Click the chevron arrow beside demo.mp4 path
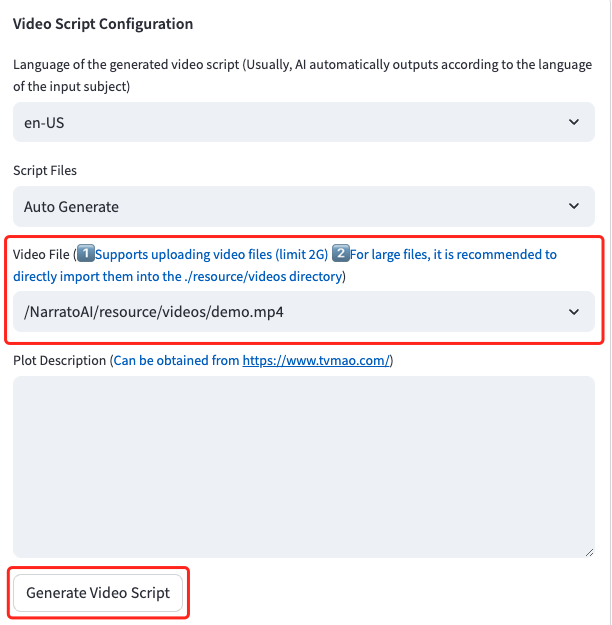The width and height of the screenshot is (612, 625). [574, 312]
